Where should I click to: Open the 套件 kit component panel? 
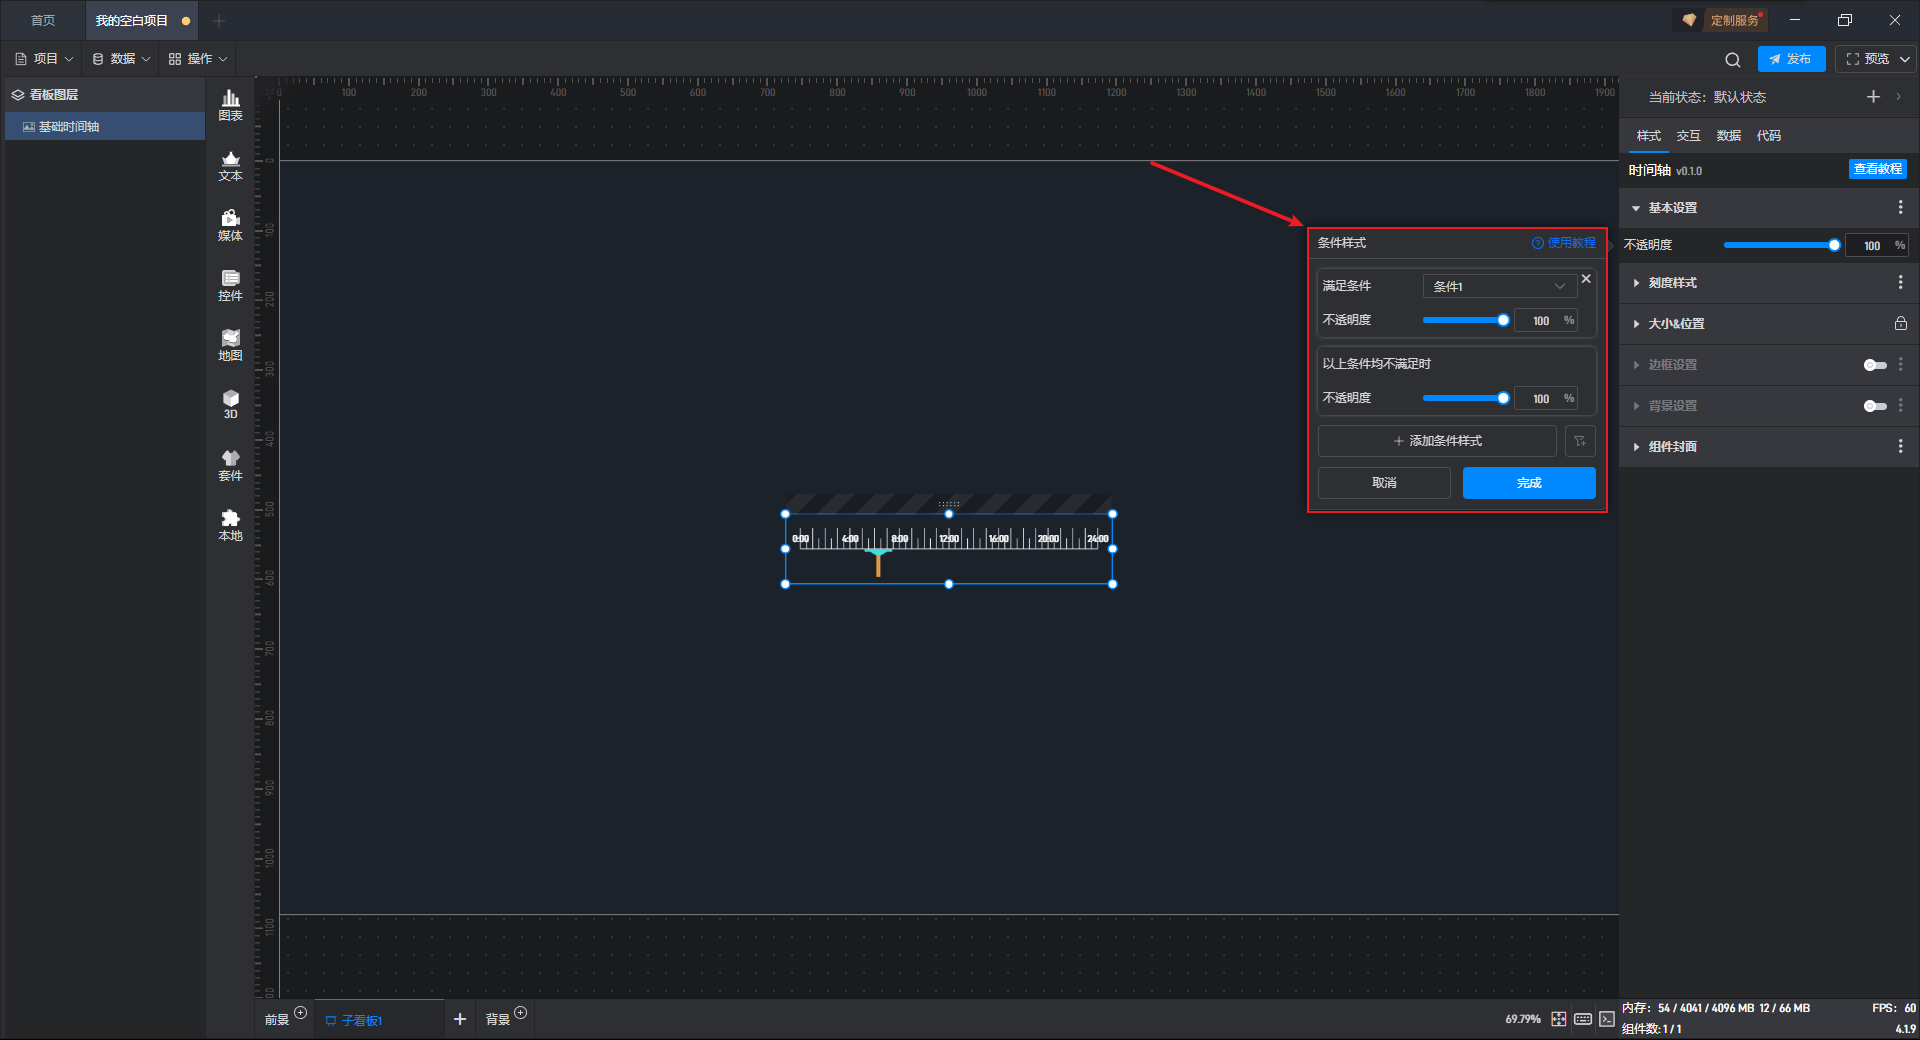pos(230,466)
